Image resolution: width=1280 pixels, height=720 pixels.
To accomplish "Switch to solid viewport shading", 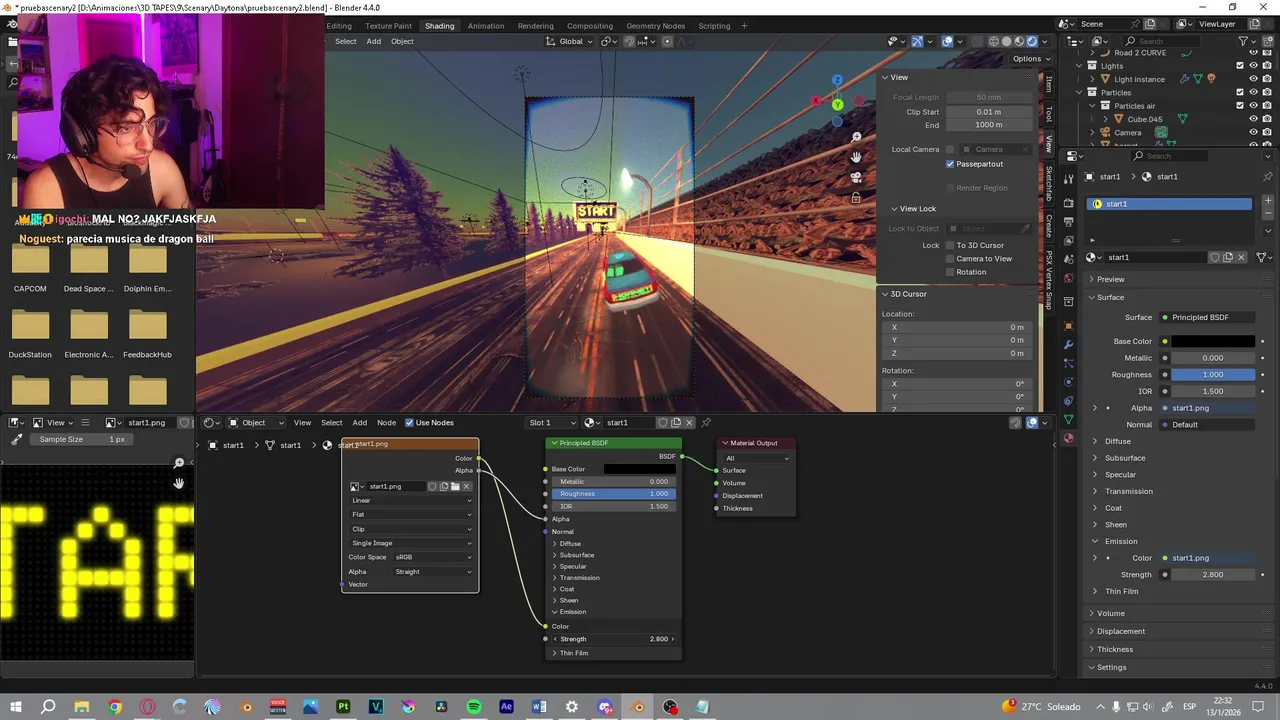I will point(1006,41).
